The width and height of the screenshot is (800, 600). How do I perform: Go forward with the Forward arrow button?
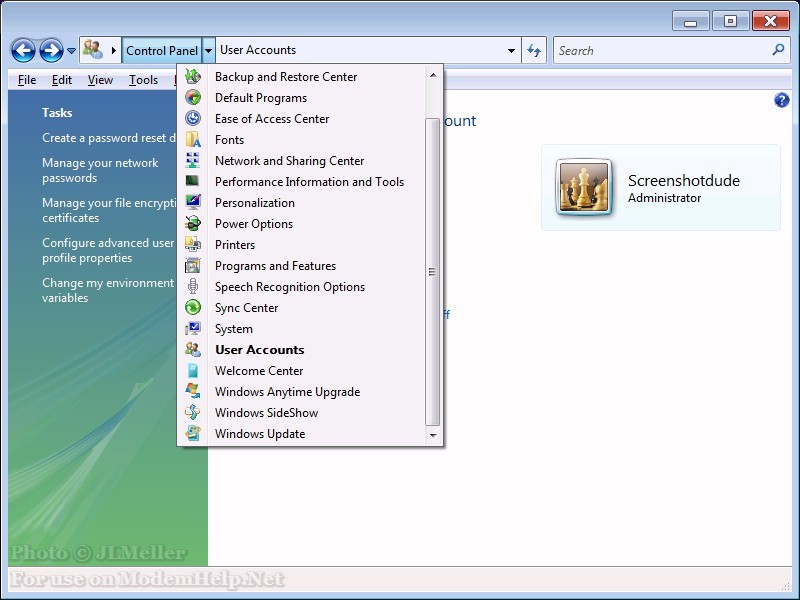[x=52, y=51]
